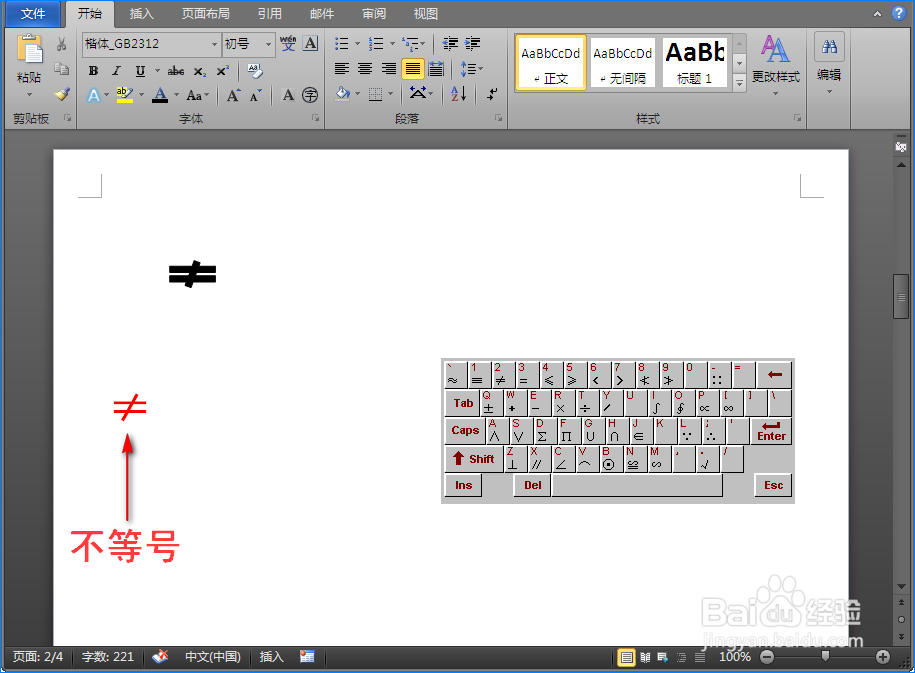Expand the line spacing dropdown
Viewport: 915px width, 673px height.
click(471, 67)
